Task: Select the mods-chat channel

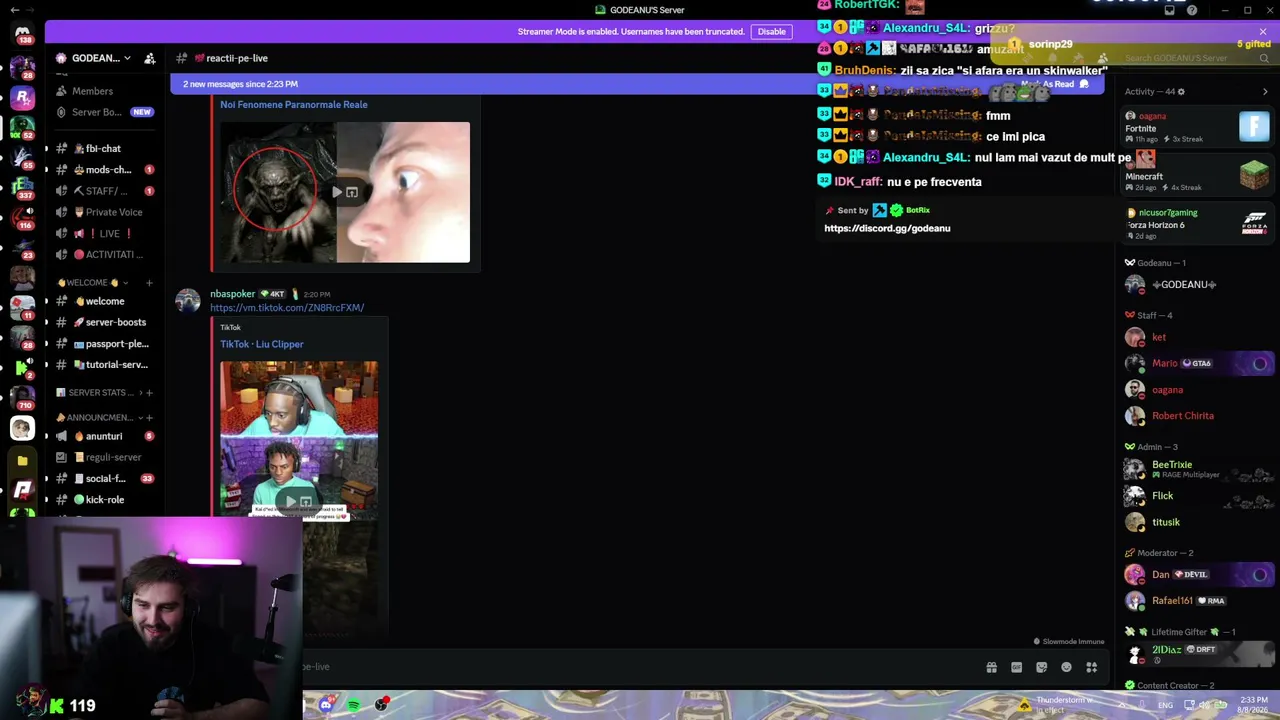Action: tap(105, 170)
